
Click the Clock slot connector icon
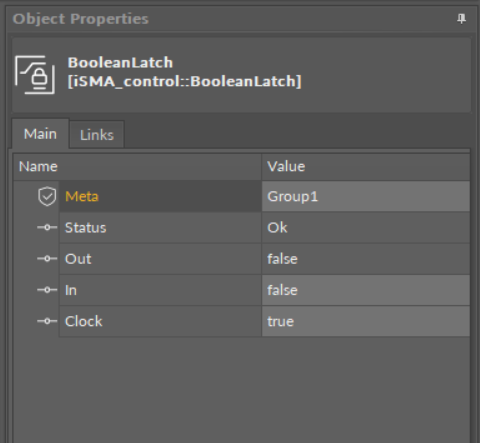pyautogui.click(x=47, y=321)
